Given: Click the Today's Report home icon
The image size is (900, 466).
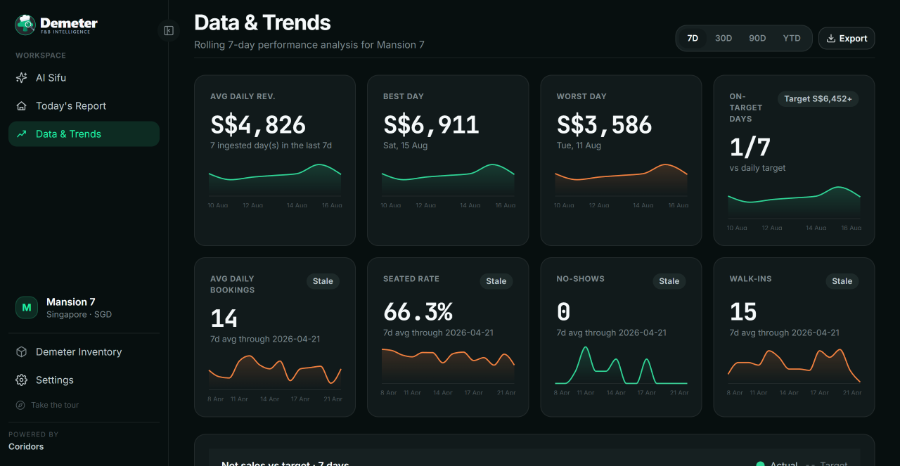Looking at the screenshot, I should tap(21, 106).
